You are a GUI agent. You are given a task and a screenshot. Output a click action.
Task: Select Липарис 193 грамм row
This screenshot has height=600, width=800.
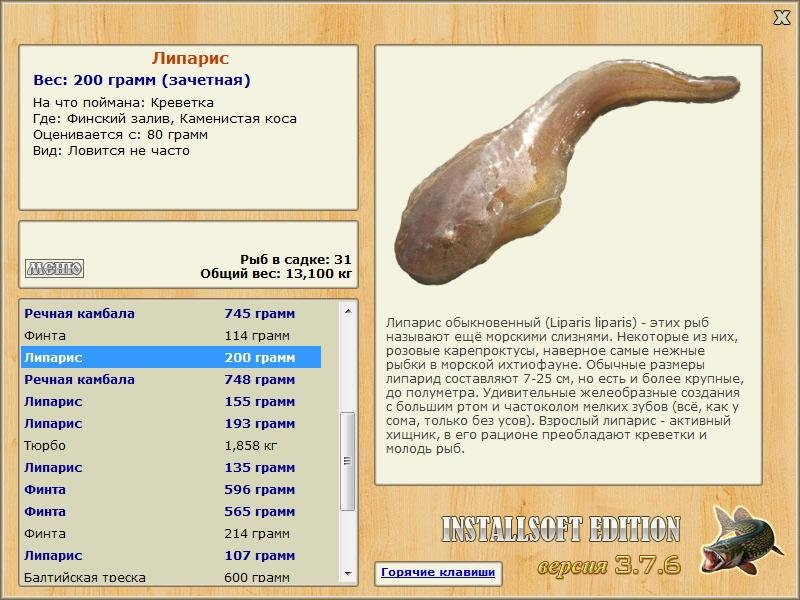pyautogui.click(x=171, y=423)
